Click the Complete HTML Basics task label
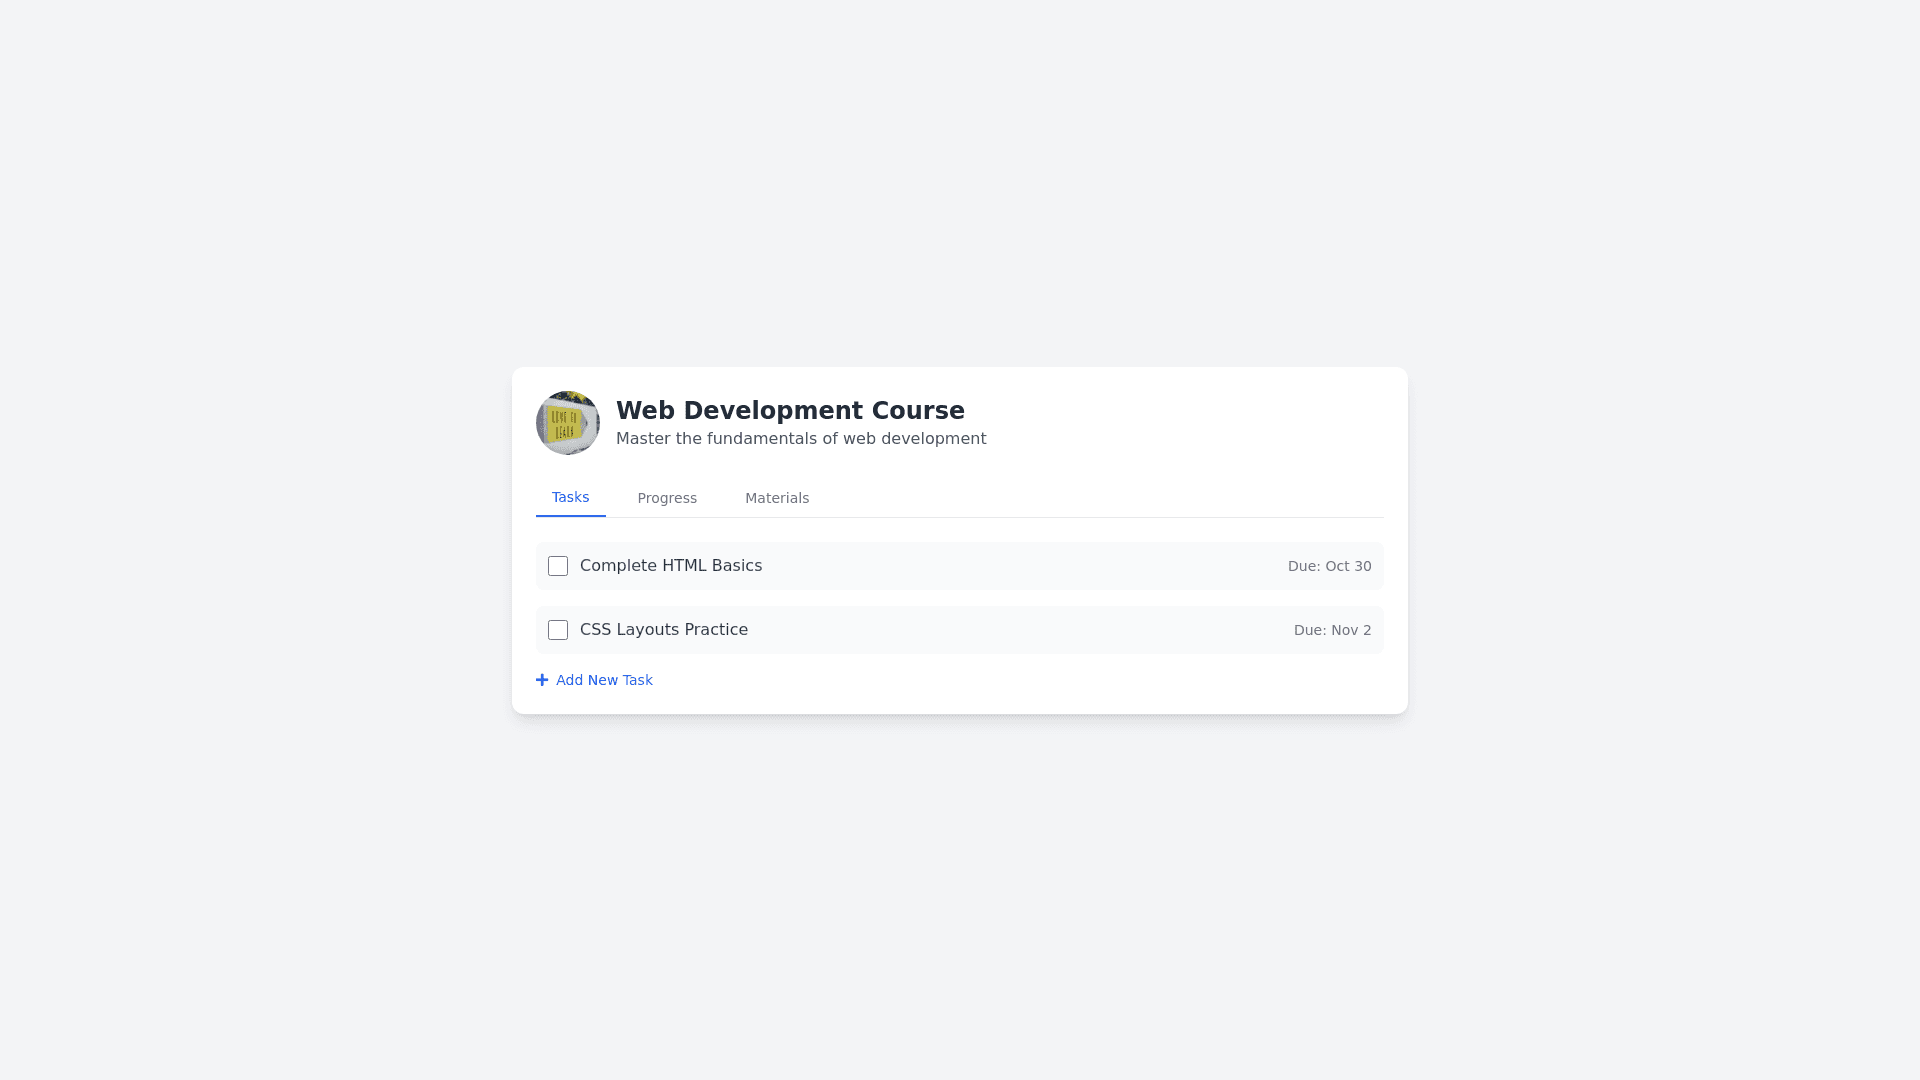Viewport: 1920px width, 1080px height. (670, 566)
